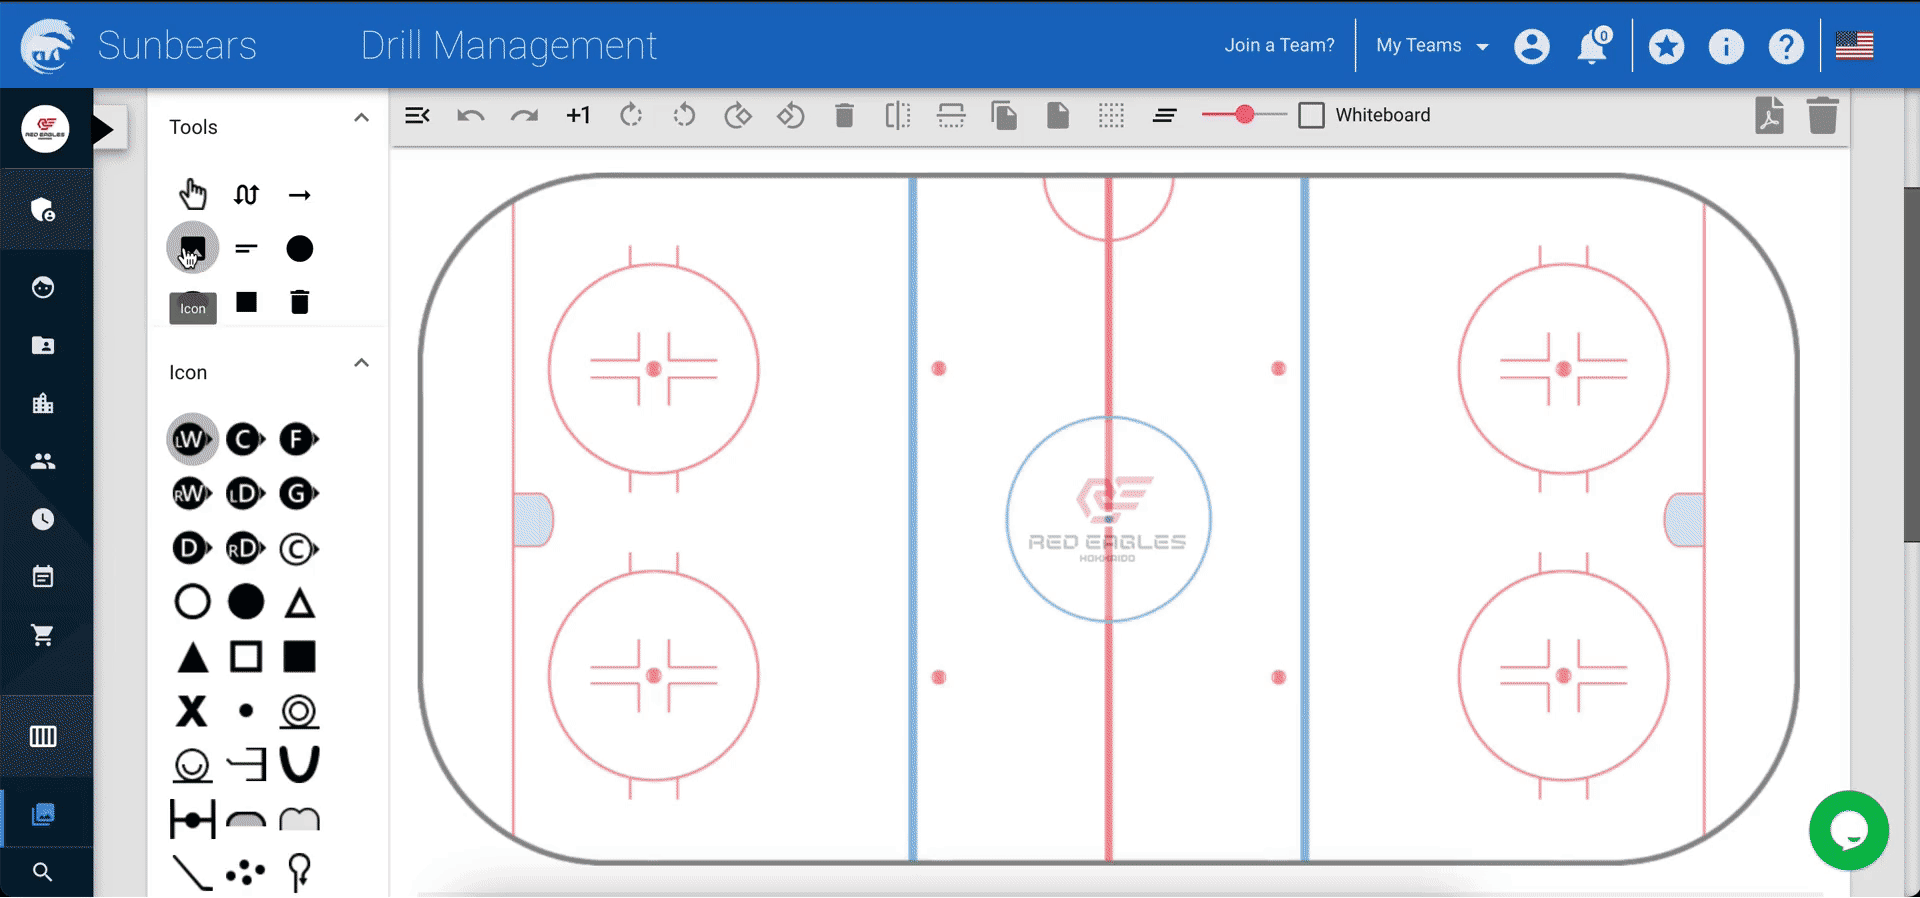This screenshot has height=898, width=1920.
Task: Choose the solid black circle icon
Action: 246,602
